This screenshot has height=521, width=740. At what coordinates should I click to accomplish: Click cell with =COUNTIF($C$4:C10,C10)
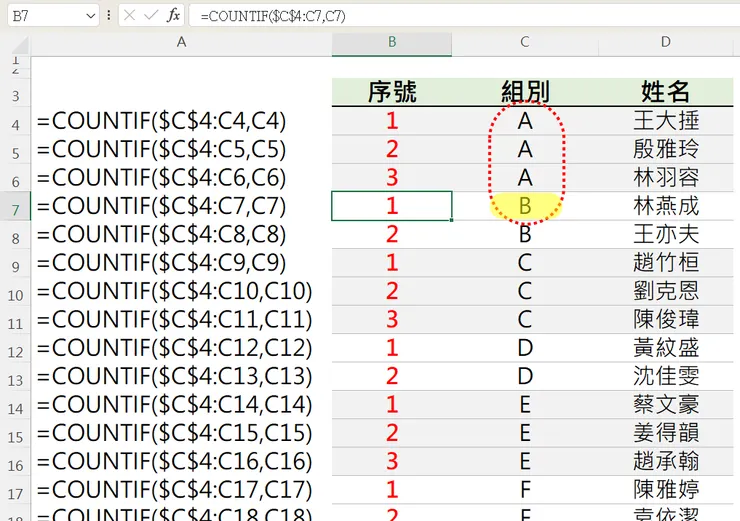point(181,291)
